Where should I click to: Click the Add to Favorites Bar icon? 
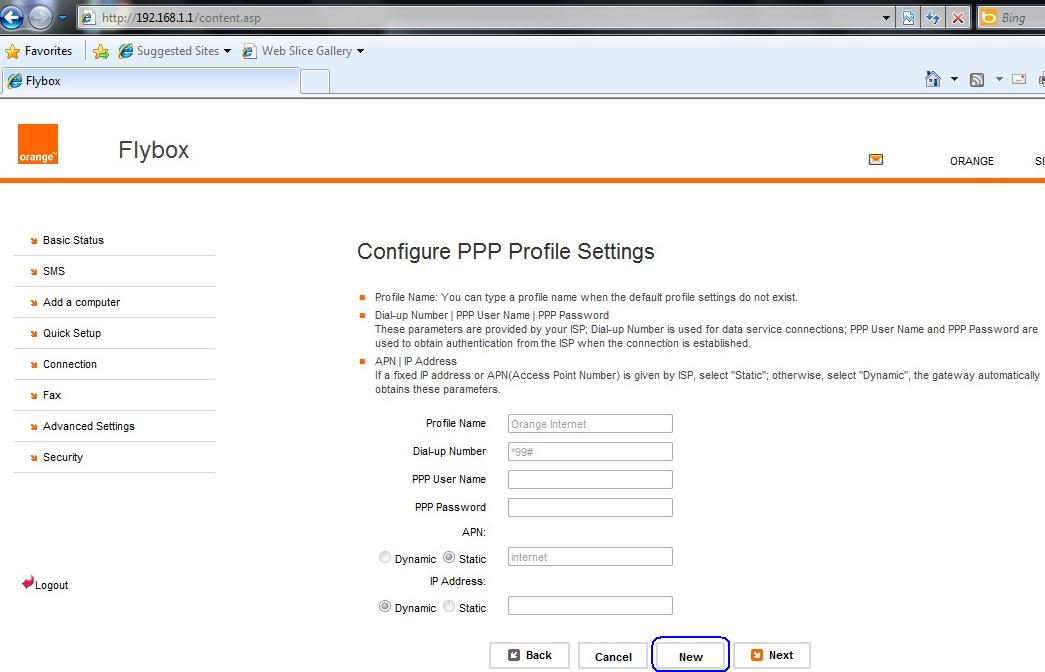101,51
